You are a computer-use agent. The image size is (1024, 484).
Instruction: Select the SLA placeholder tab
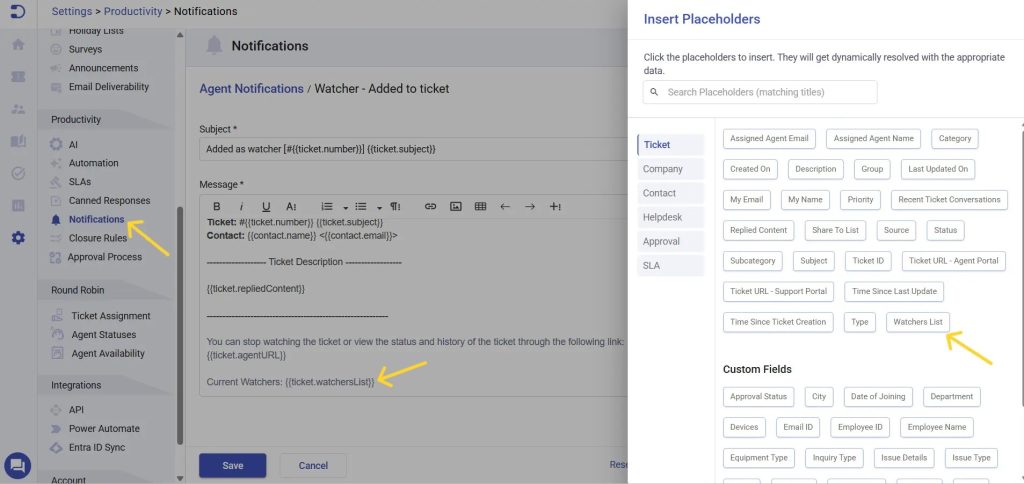coord(671,265)
